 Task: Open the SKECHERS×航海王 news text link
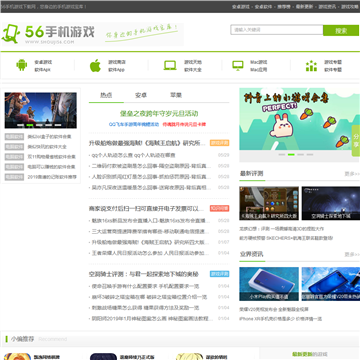click(286, 238)
